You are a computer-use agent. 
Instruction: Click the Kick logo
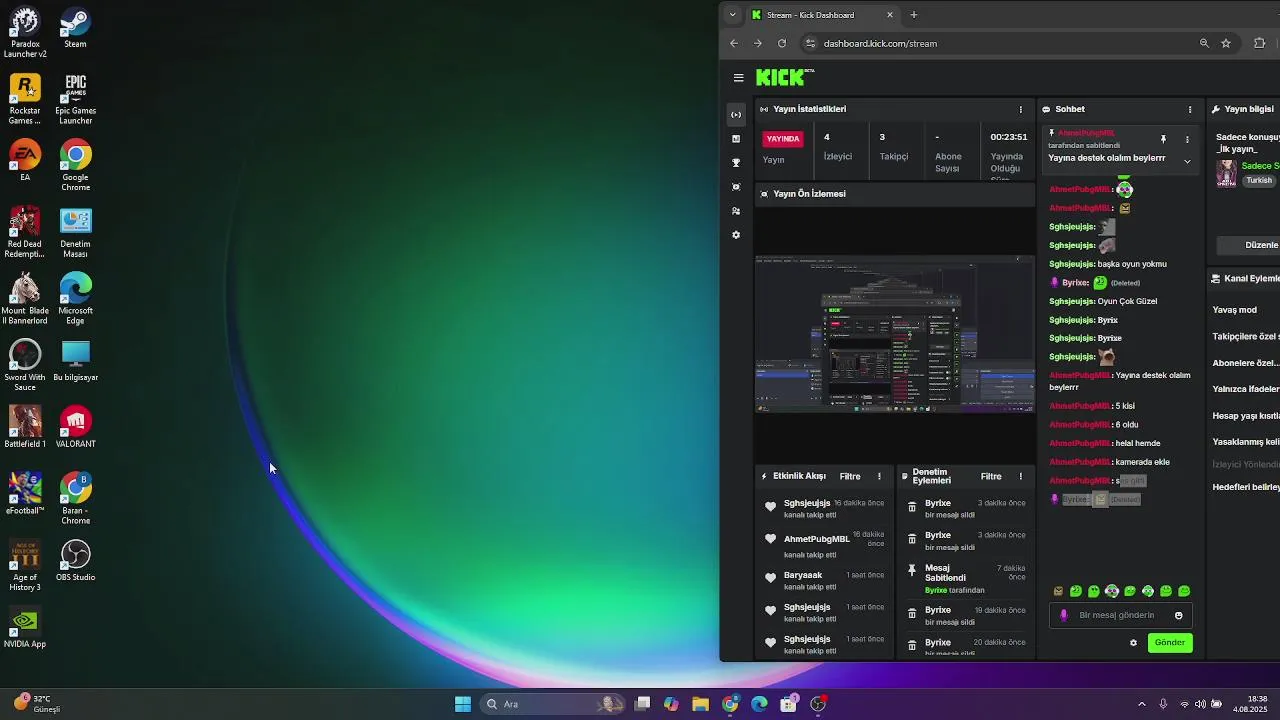pyautogui.click(x=785, y=78)
